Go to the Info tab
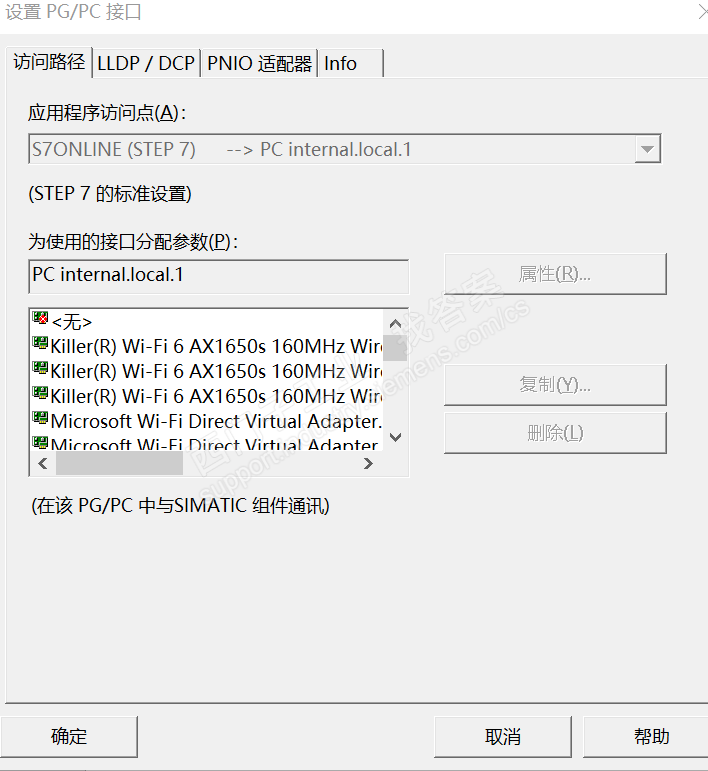This screenshot has height=771, width=708. pyautogui.click(x=341, y=63)
